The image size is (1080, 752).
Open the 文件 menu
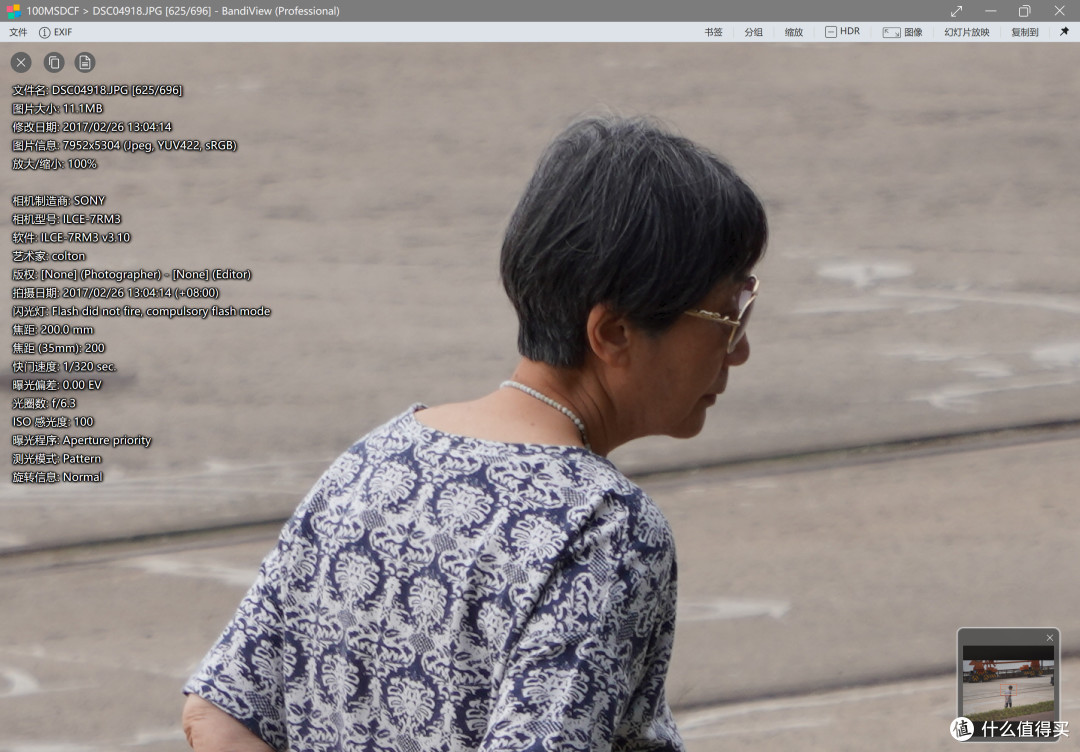19,32
